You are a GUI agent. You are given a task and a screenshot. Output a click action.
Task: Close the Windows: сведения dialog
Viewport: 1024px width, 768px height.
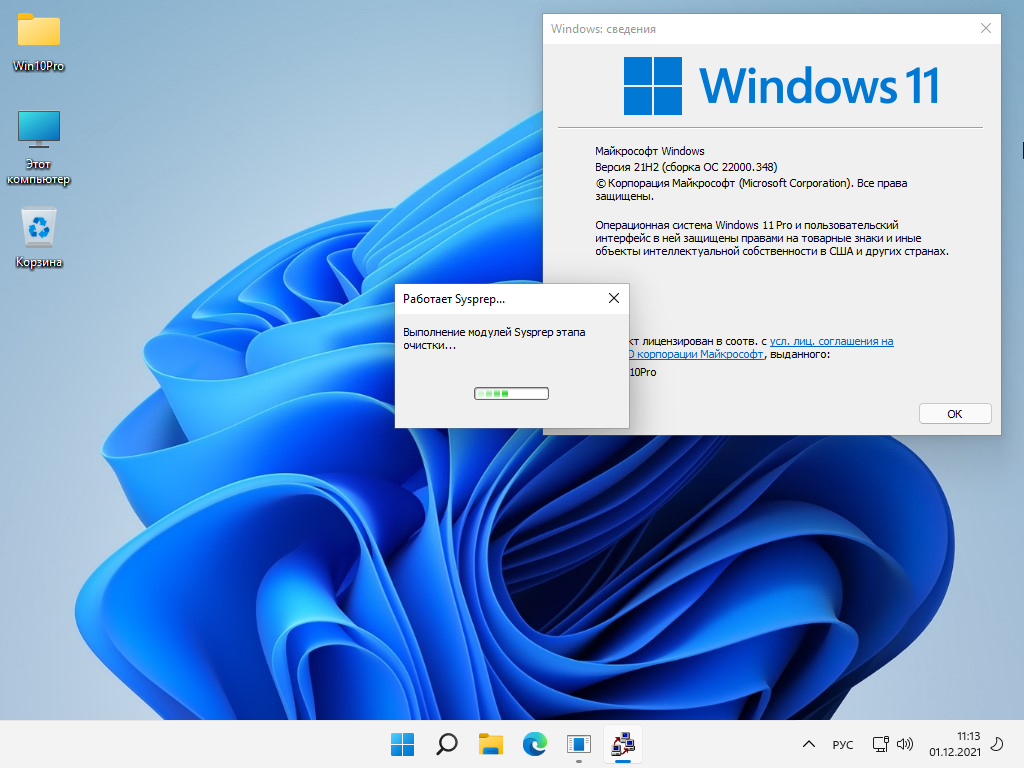click(985, 28)
